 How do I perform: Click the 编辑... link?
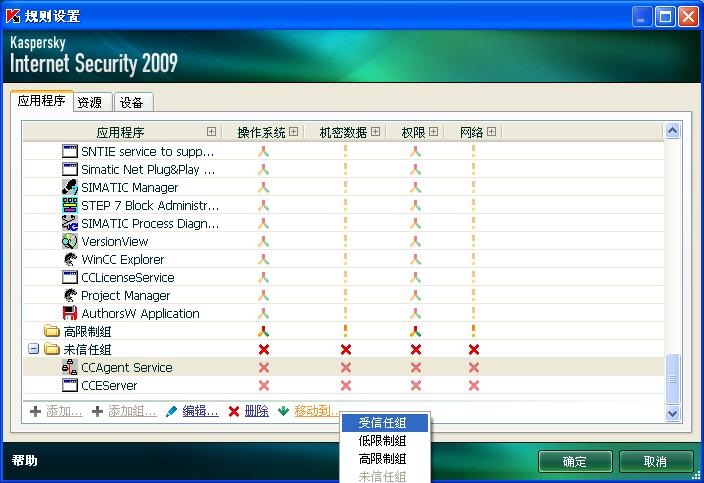200,411
